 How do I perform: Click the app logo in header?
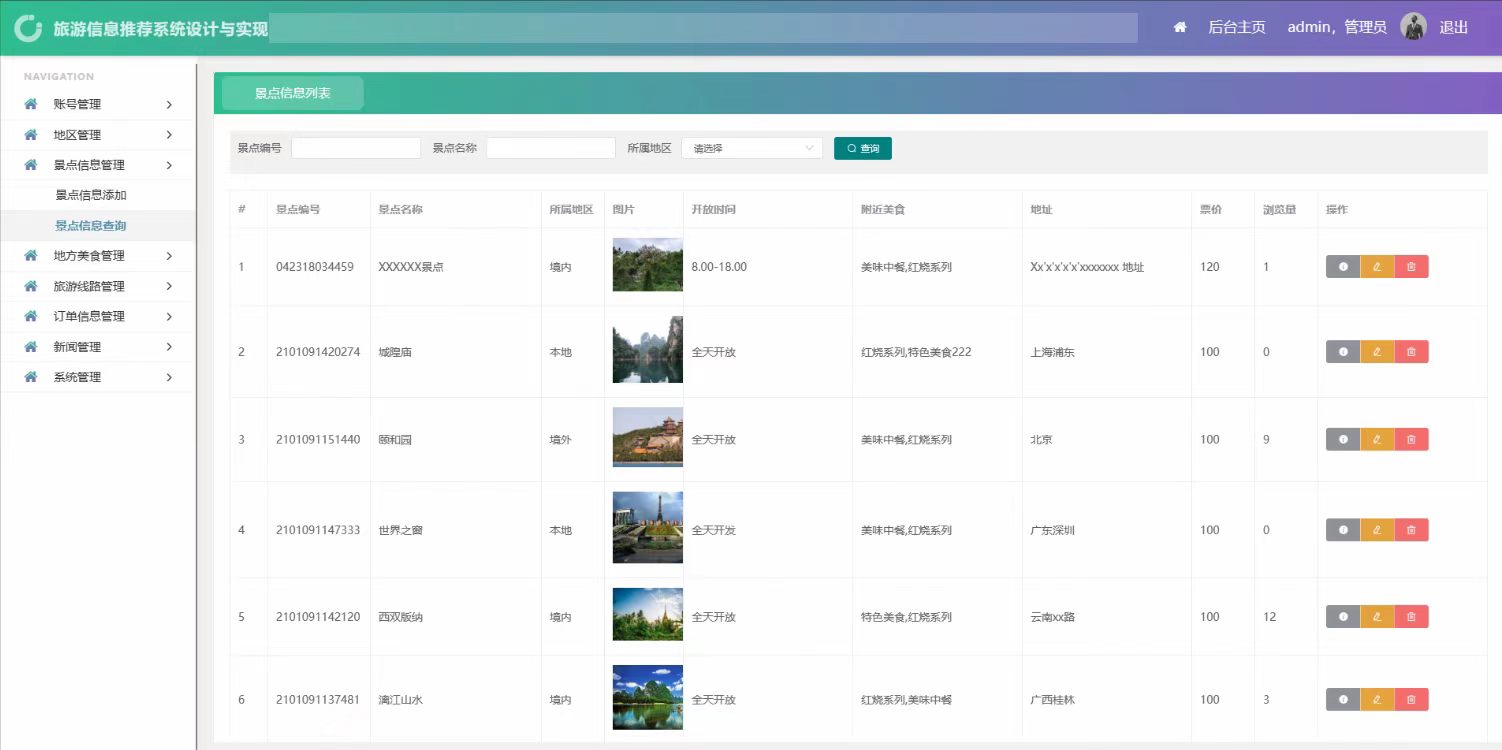[x=28, y=28]
